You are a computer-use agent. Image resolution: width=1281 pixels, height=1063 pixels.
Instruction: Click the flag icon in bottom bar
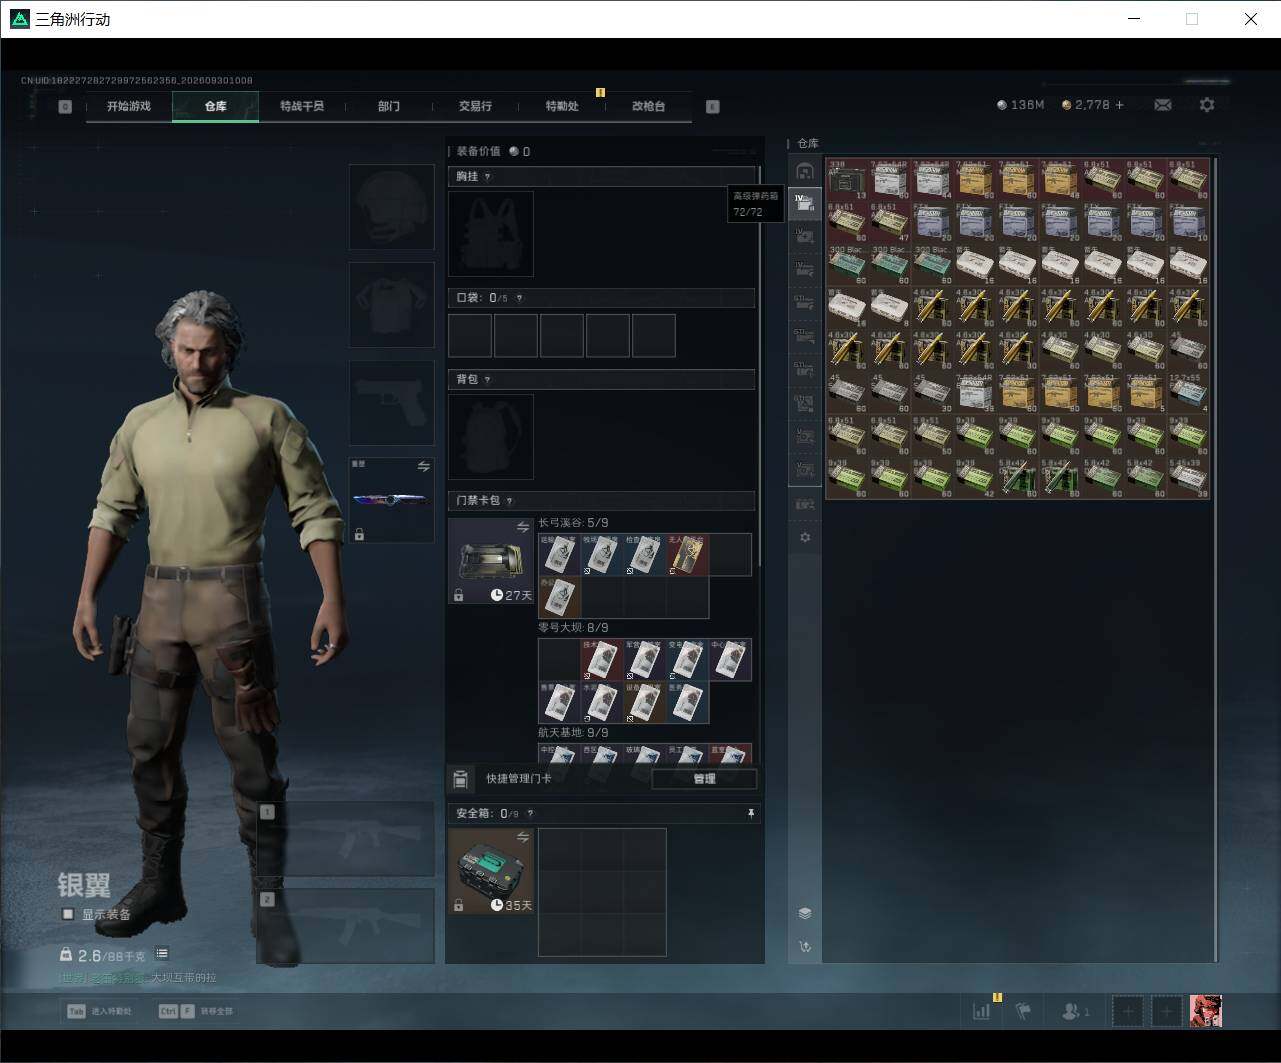pyautogui.click(x=1023, y=1011)
